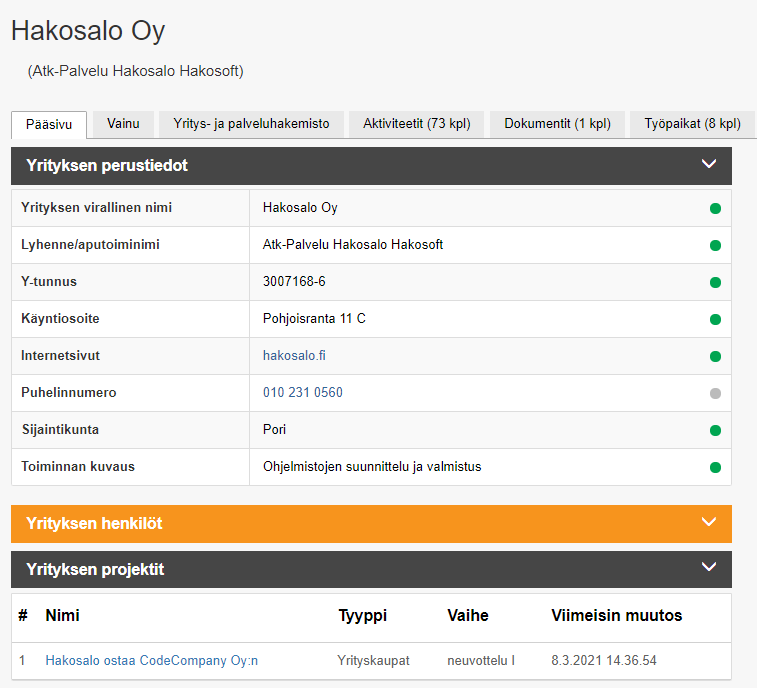Image resolution: width=757 pixels, height=688 pixels.
Task: Click the Internetsivut row label
Action: click(60, 356)
